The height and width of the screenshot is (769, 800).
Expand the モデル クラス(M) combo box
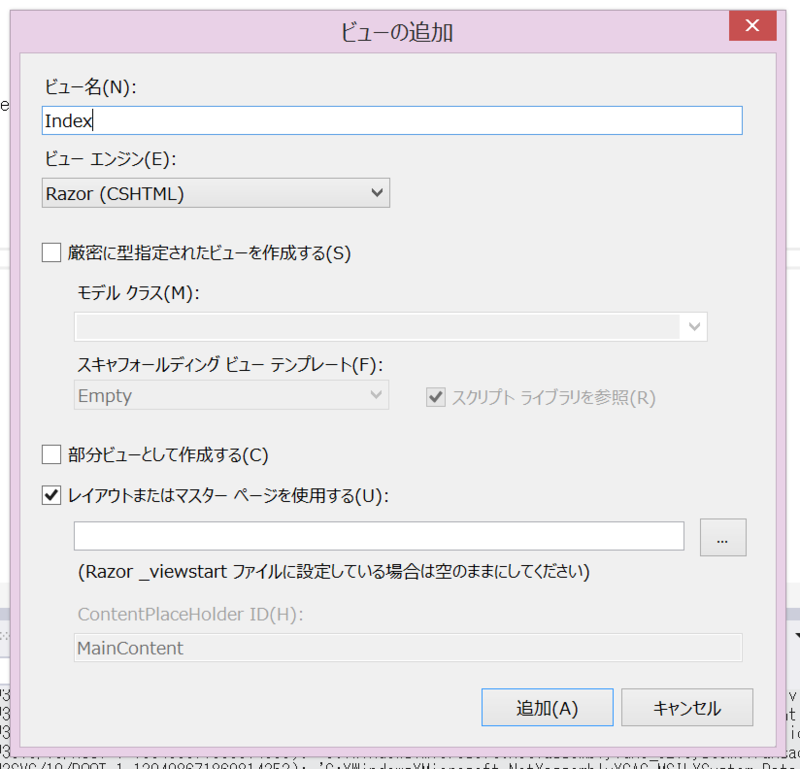694,326
